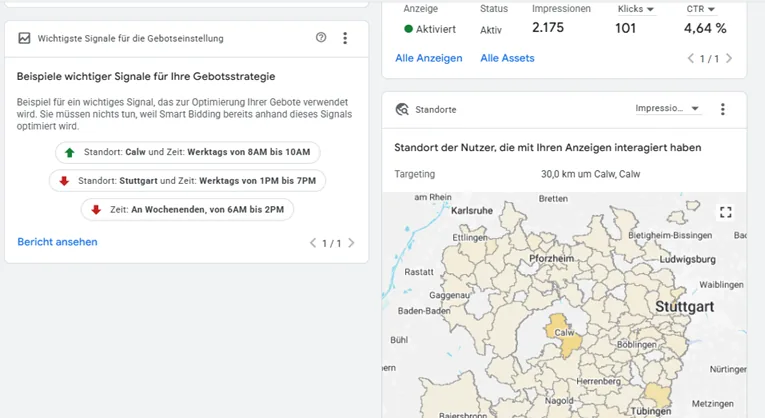The height and width of the screenshot is (418, 765).
Task: Click the 2.175 impressions value
Action: pyautogui.click(x=548, y=28)
